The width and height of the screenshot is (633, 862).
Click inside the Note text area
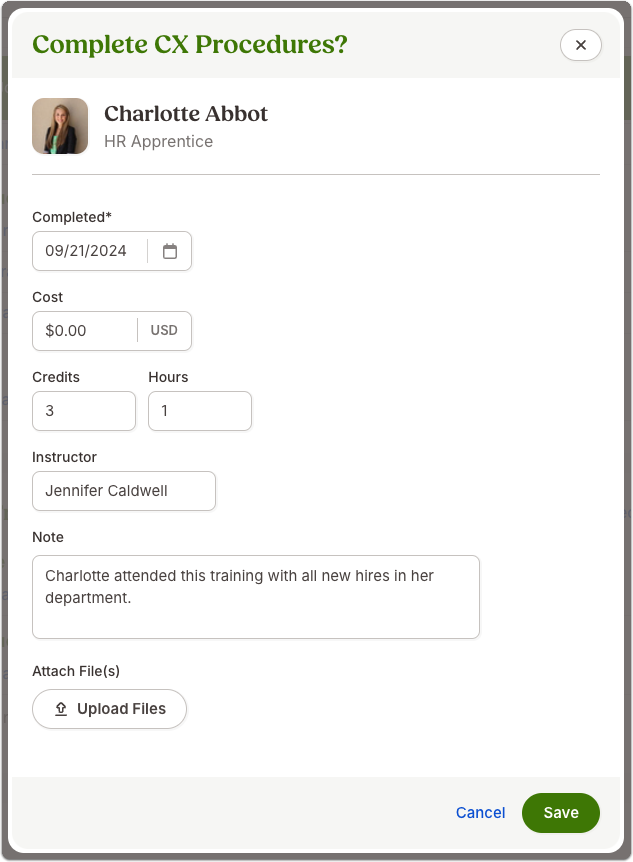click(256, 597)
